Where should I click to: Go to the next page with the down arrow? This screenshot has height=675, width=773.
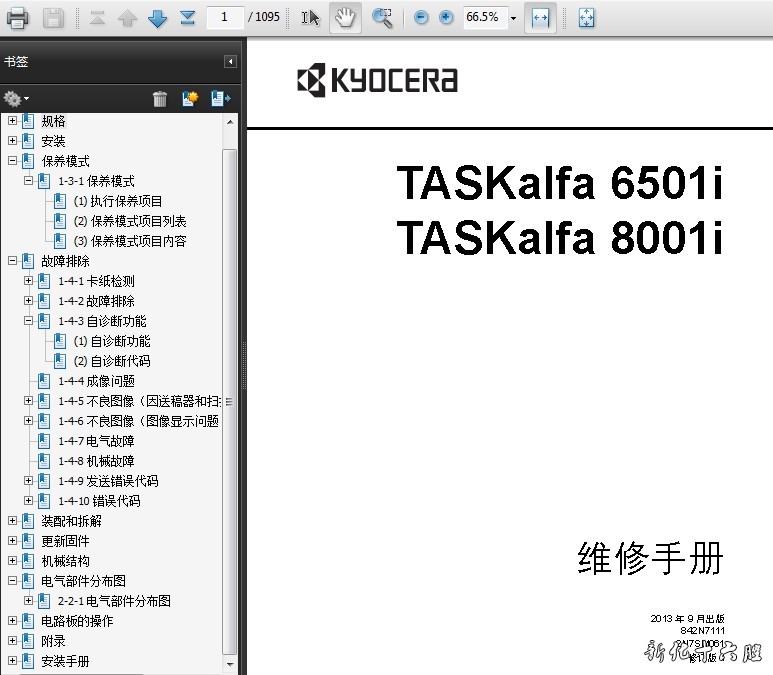point(157,17)
